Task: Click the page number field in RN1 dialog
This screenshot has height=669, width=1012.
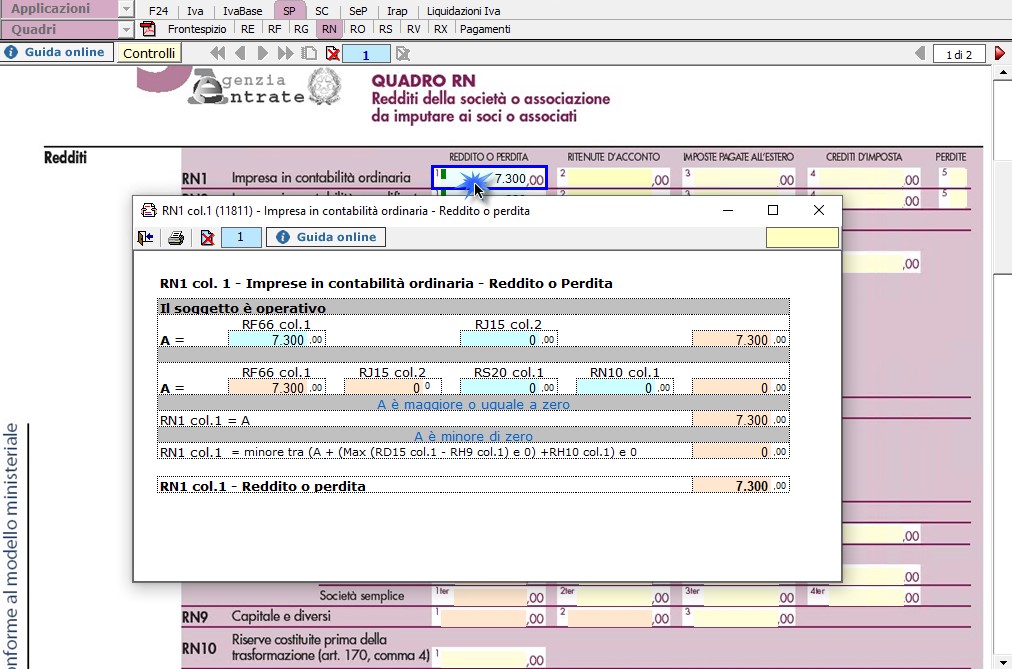Action: point(241,237)
